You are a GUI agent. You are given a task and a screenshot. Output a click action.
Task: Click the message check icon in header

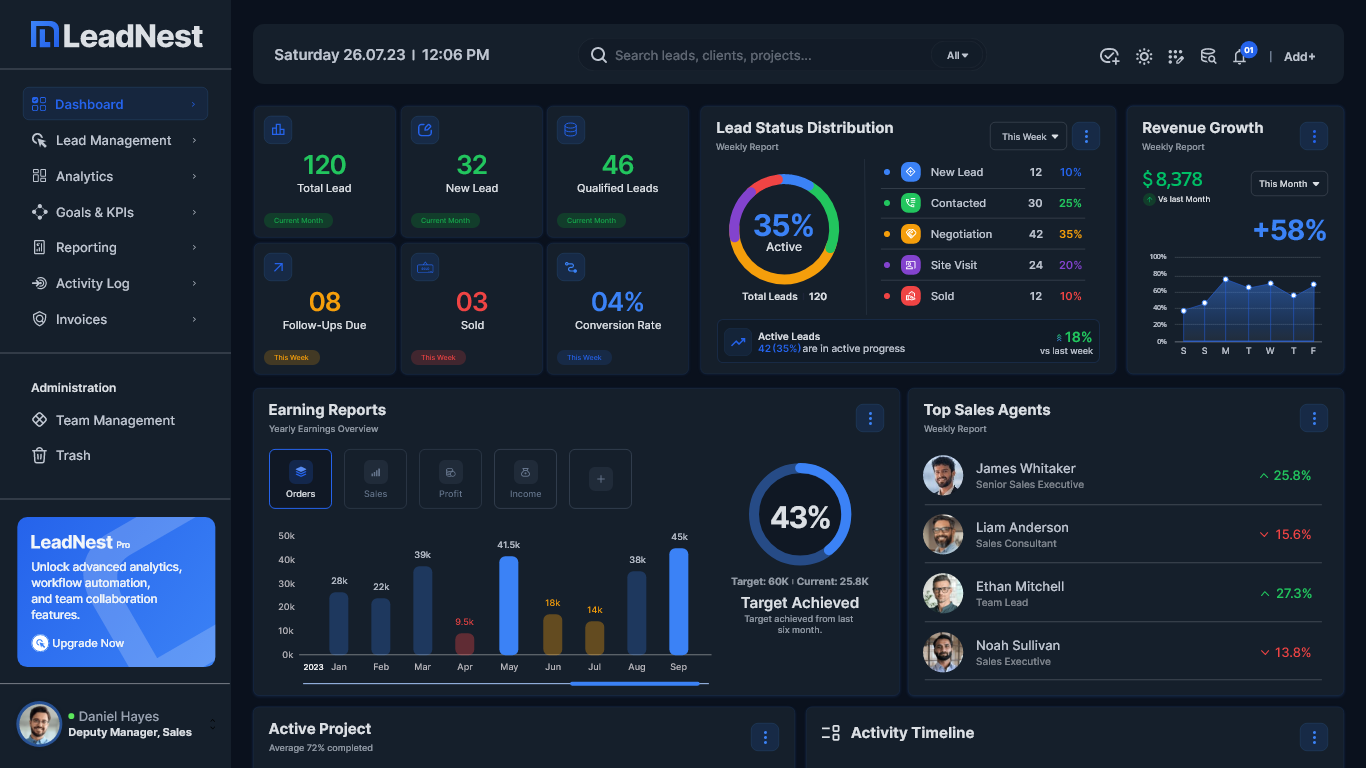[x=1109, y=56]
